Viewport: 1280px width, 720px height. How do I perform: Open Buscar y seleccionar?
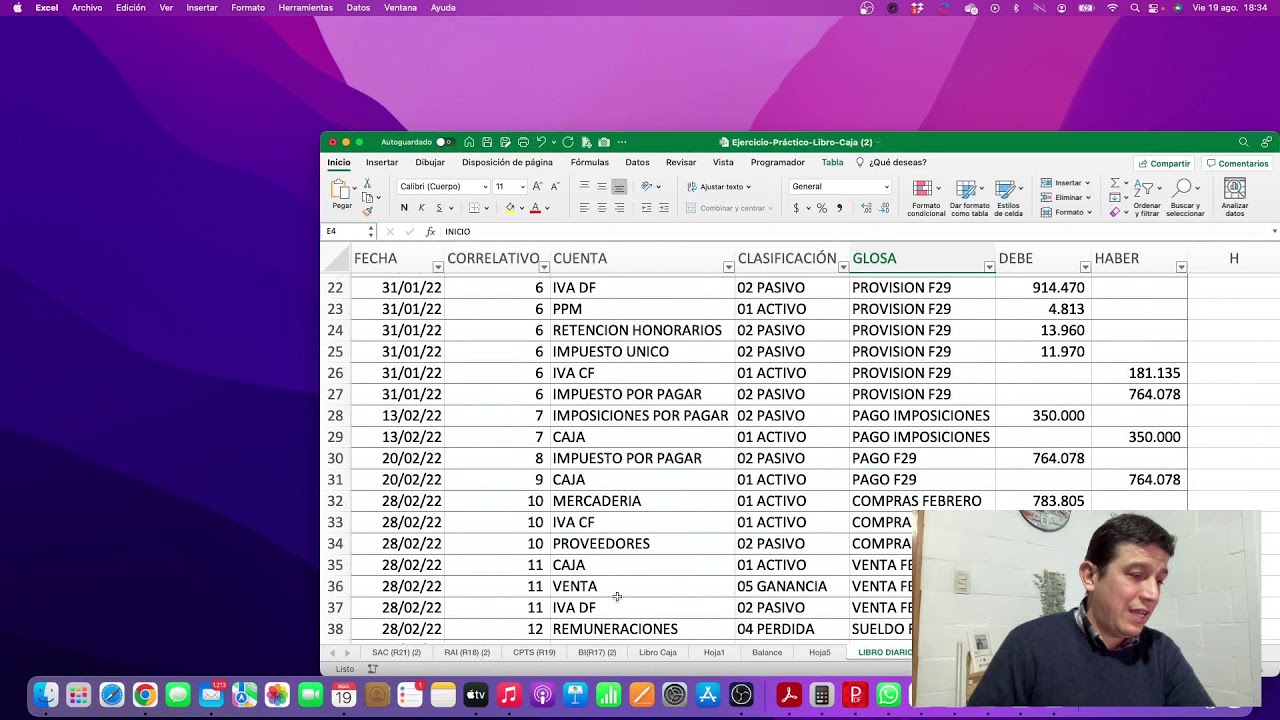coord(1185,198)
